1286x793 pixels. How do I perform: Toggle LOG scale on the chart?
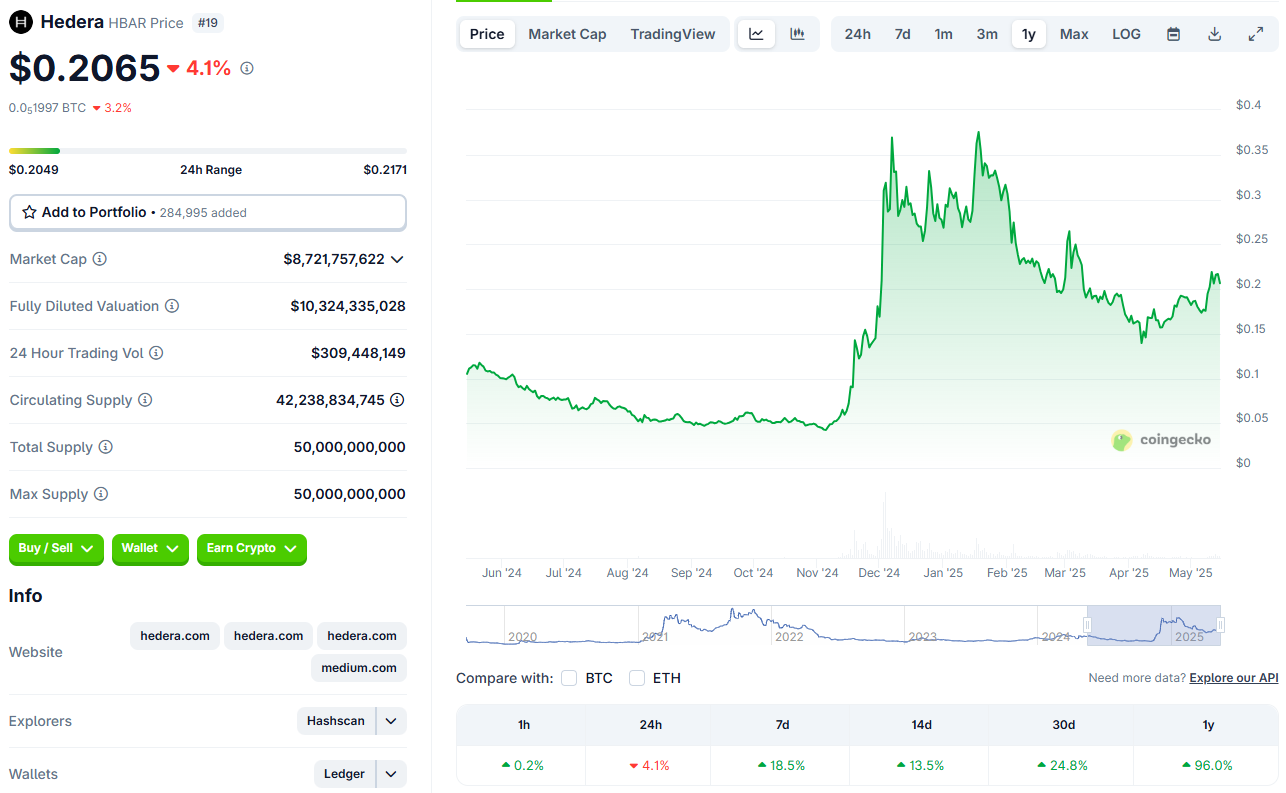click(x=1126, y=34)
